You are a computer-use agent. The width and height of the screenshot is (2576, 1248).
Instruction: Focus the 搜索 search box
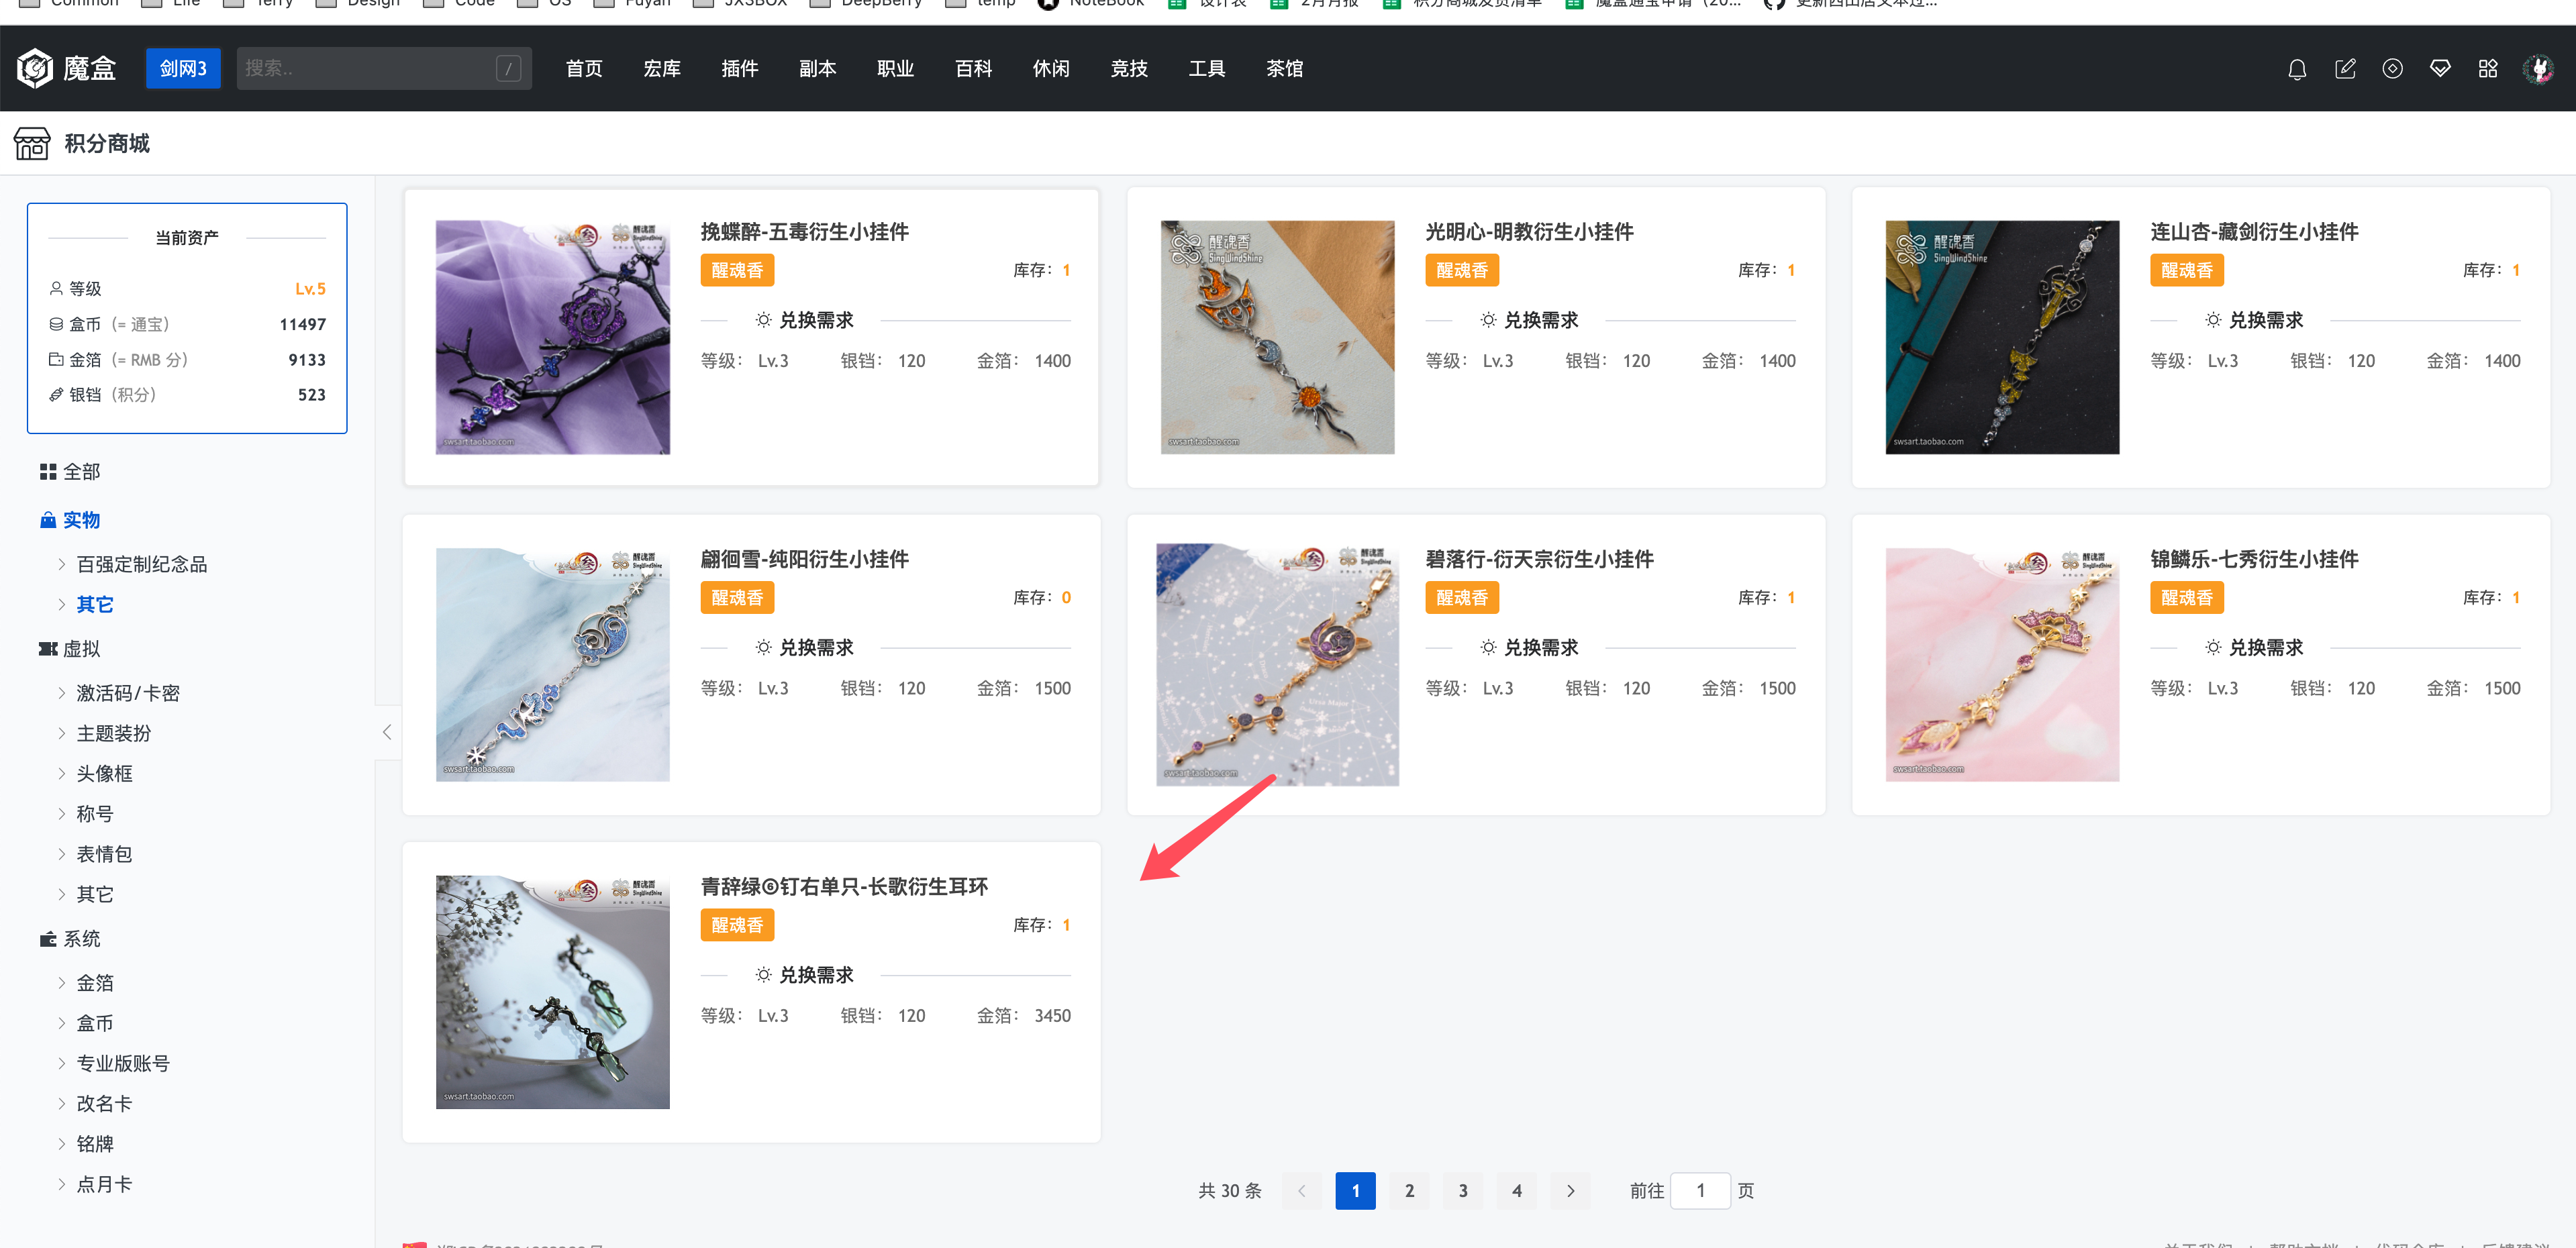[x=384, y=68]
